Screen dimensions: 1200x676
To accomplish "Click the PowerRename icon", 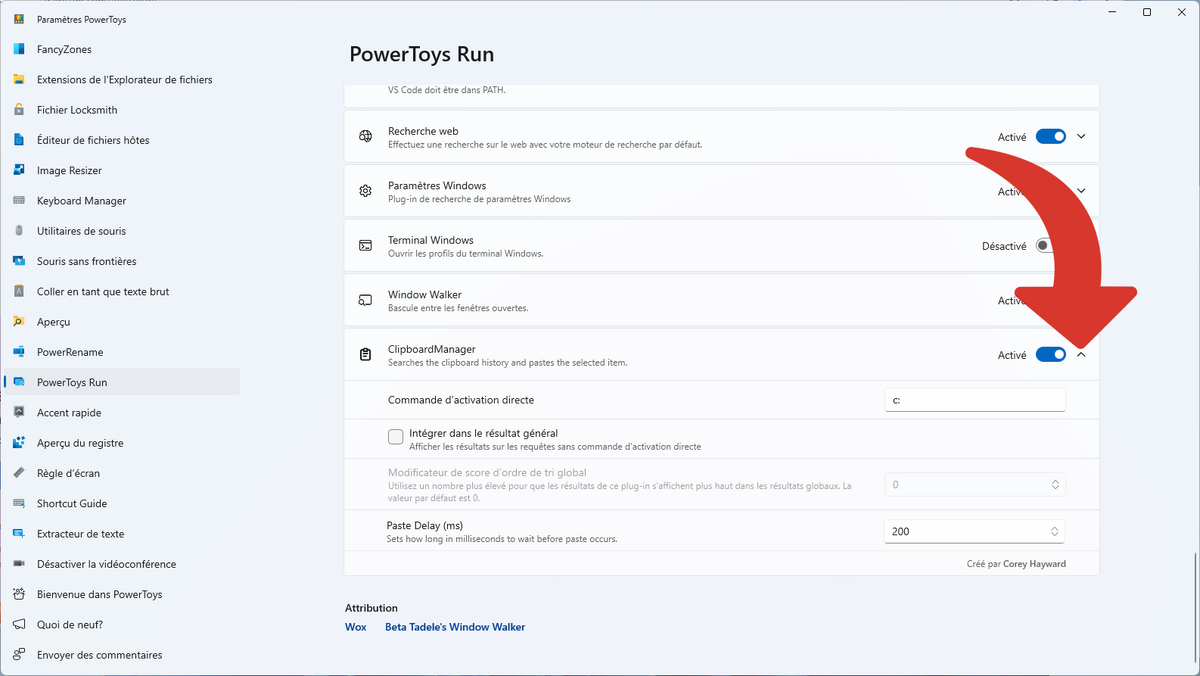I will (x=19, y=352).
